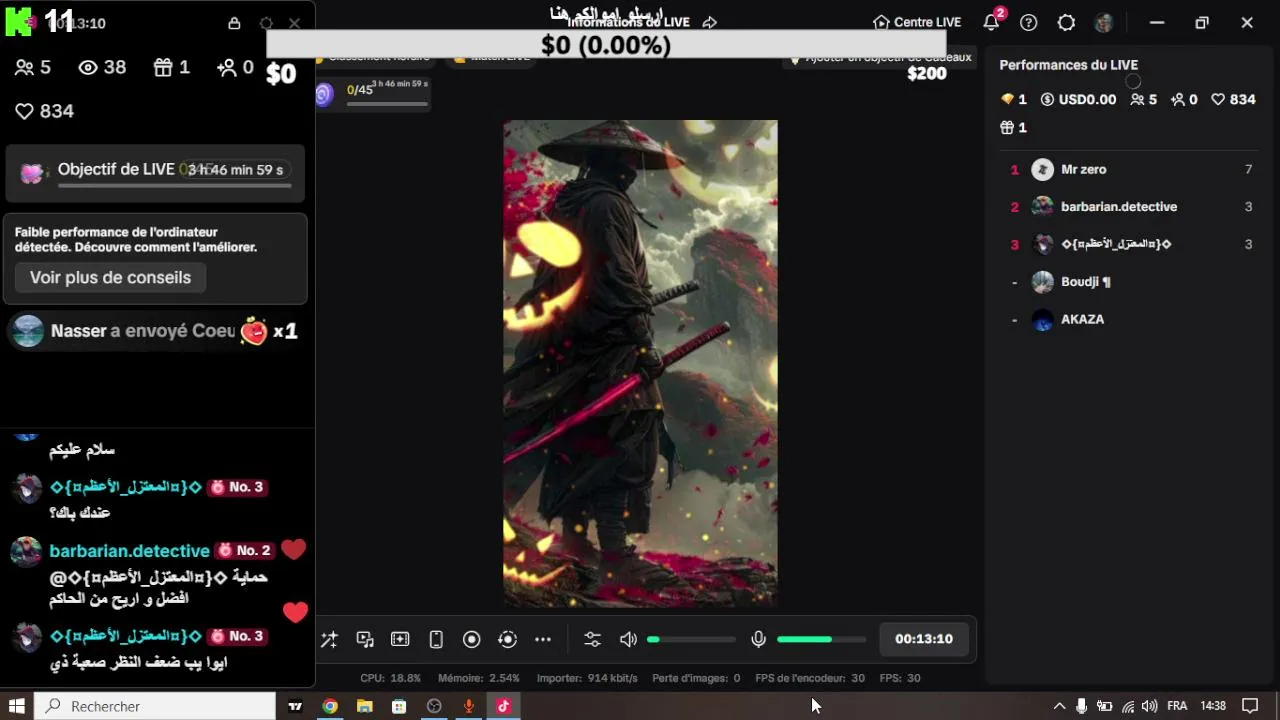Close the chat overlay panel
This screenshot has width=1280, height=720.
point(294,23)
